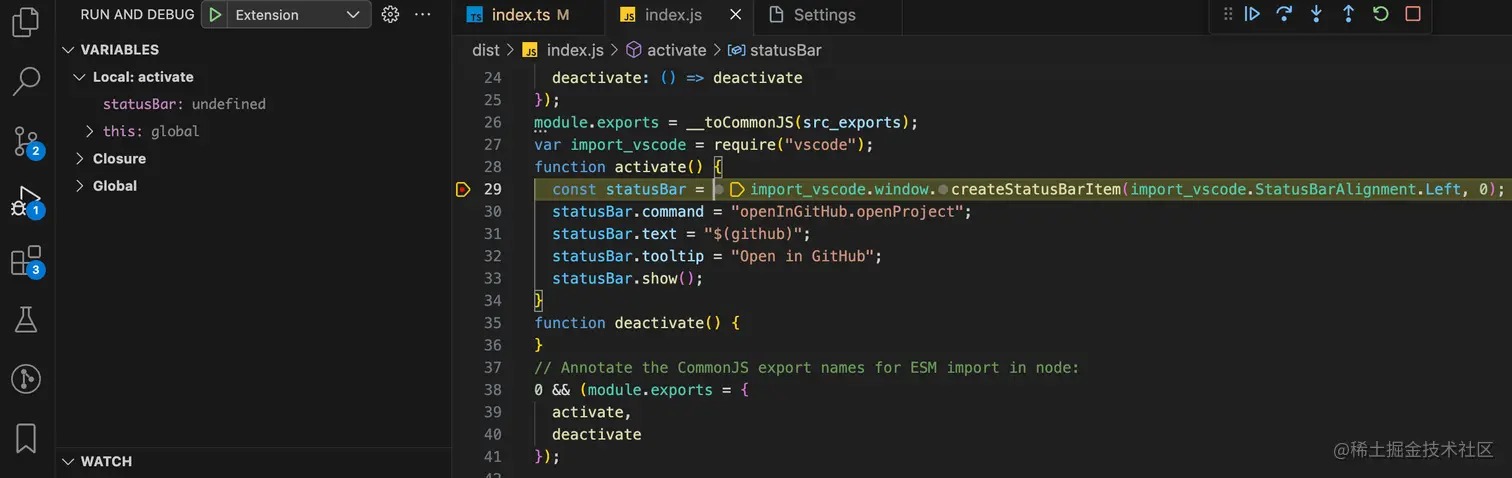This screenshot has width=1512, height=478.
Task: Step out of current function
Action: (1348, 14)
